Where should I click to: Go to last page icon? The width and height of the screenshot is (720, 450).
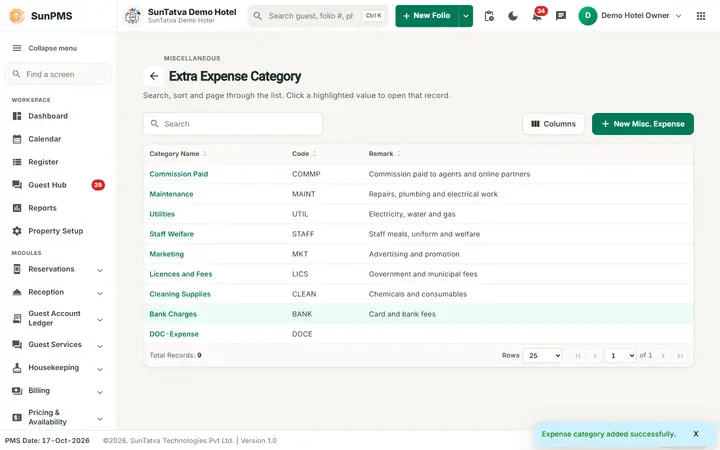(x=680, y=355)
